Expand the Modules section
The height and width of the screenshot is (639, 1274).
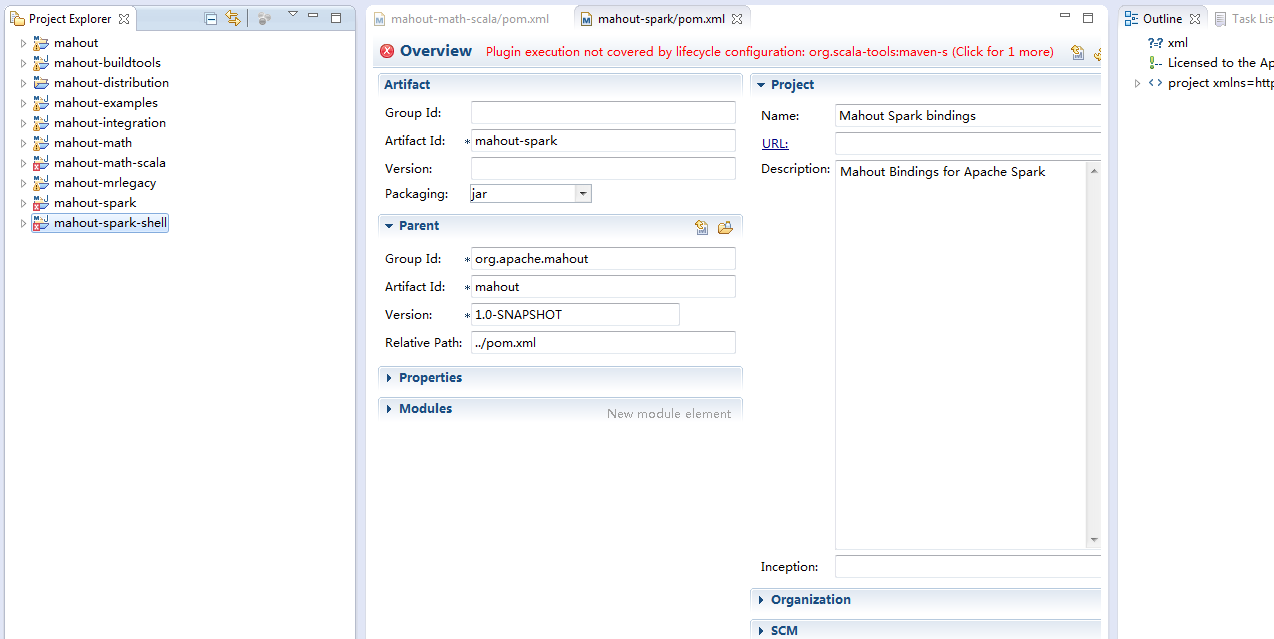click(389, 409)
